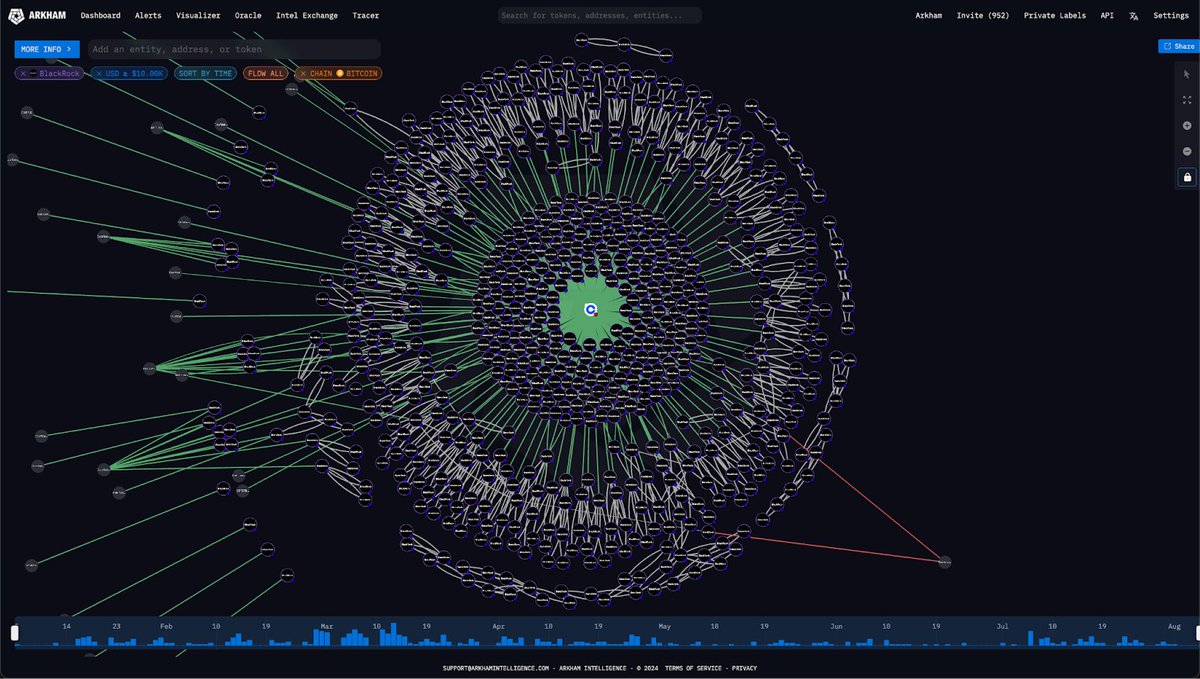Click the Feb label on timeline
Viewport: 1200px width, 679px height.
(x=166, y=625)
